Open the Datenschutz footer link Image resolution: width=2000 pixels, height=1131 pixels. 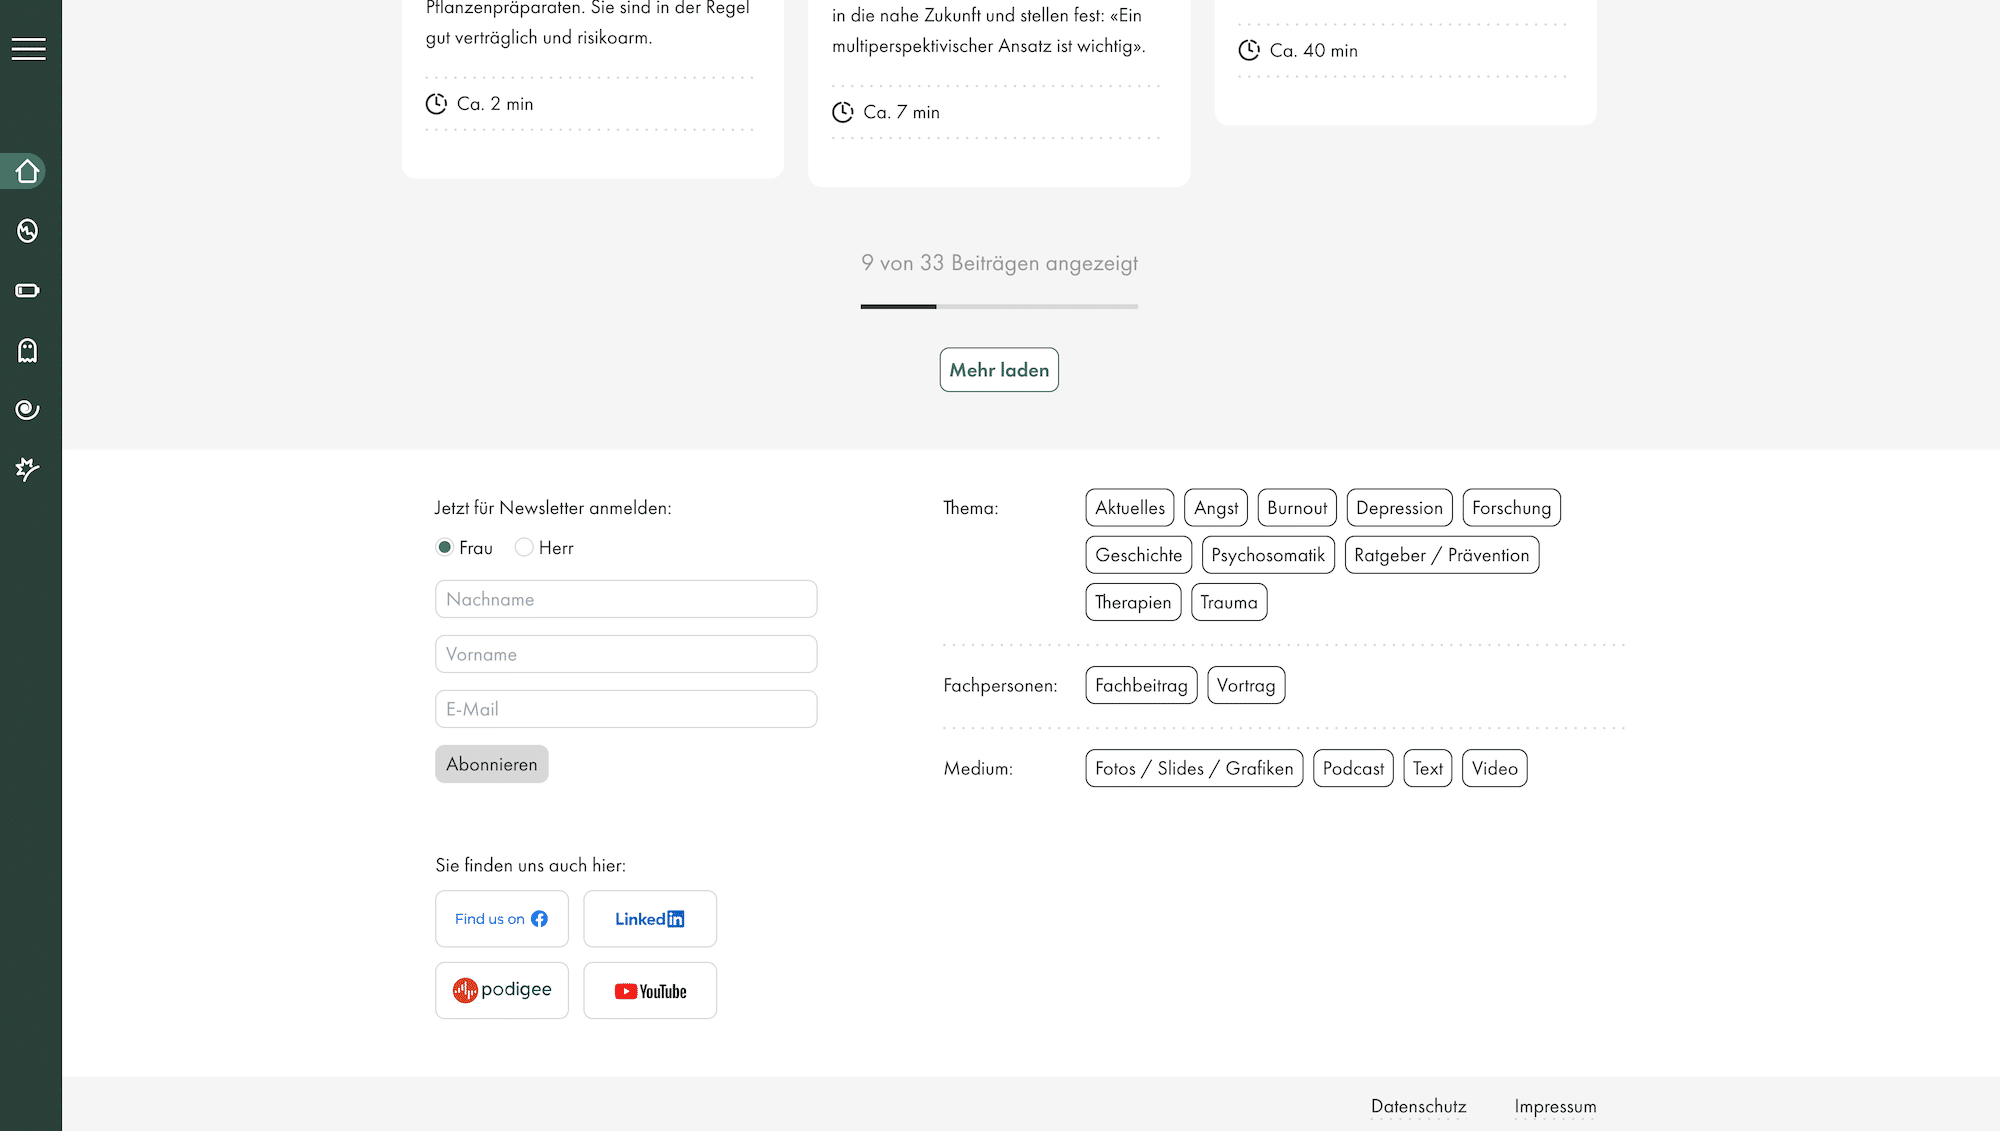1418,1106
